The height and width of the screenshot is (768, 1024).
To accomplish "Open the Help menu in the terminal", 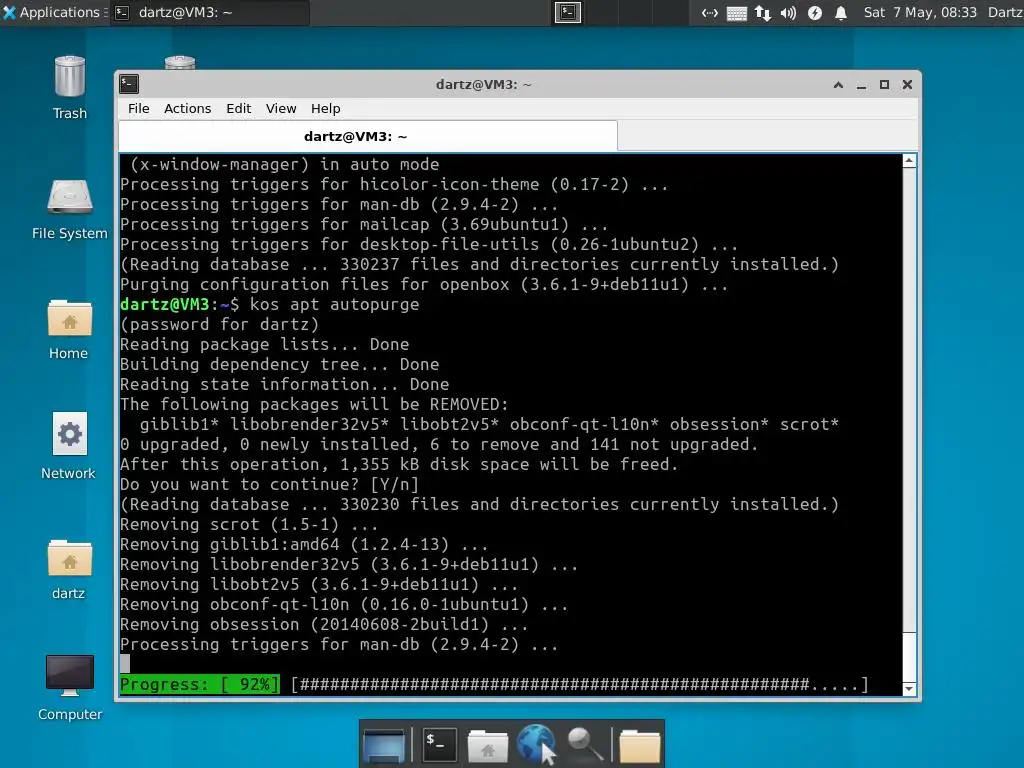I will 325,108.
